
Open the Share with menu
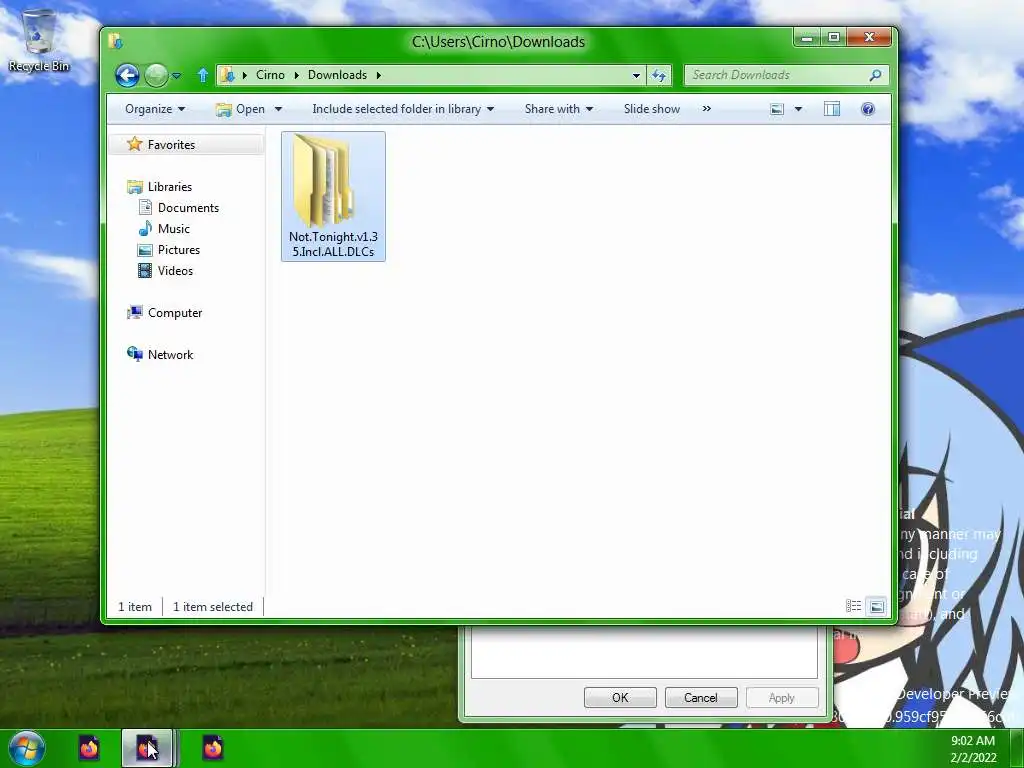click(558, 109)
